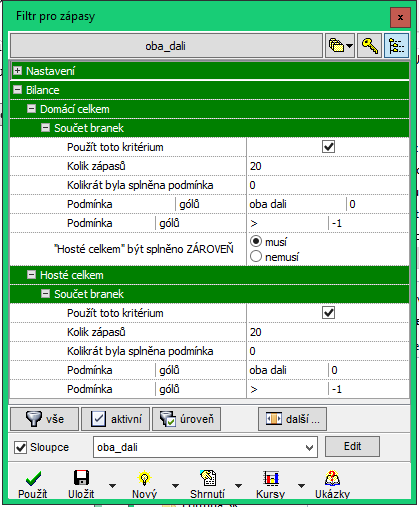The image size is (419, 507).
Task: Save filter using Uložit floppy icon
Action: click(x=81, y=485)
